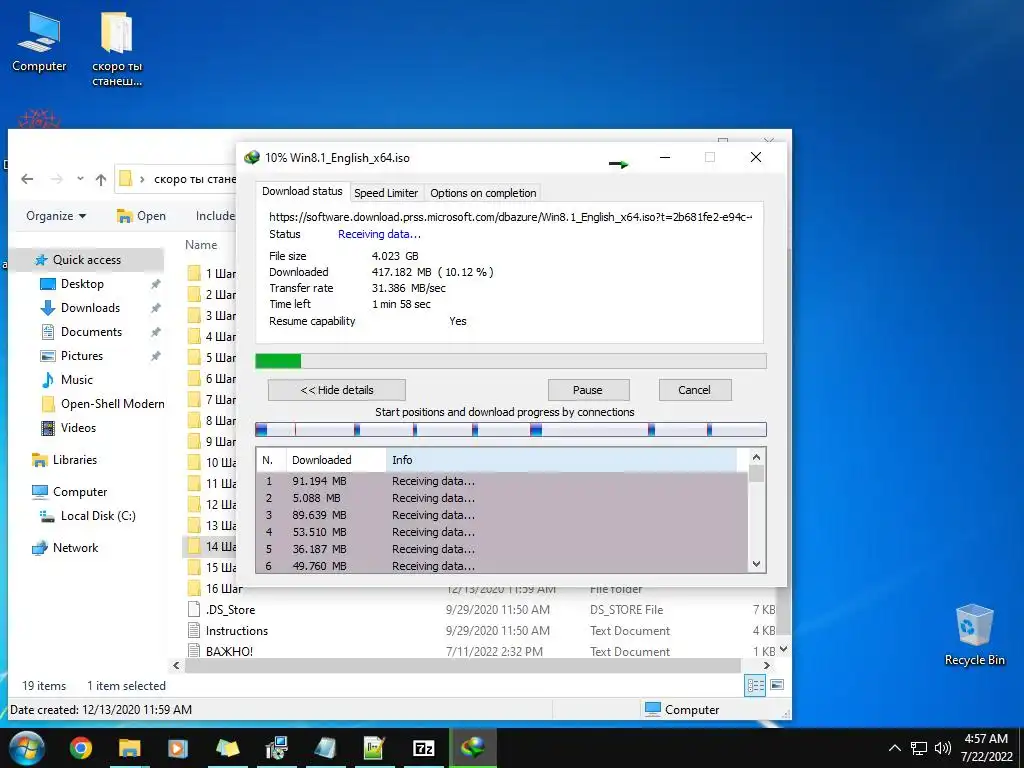The height and width of the screenshot is (768, 1024).
Task: Open File Explorer from the taskbar
Action: 129,748
